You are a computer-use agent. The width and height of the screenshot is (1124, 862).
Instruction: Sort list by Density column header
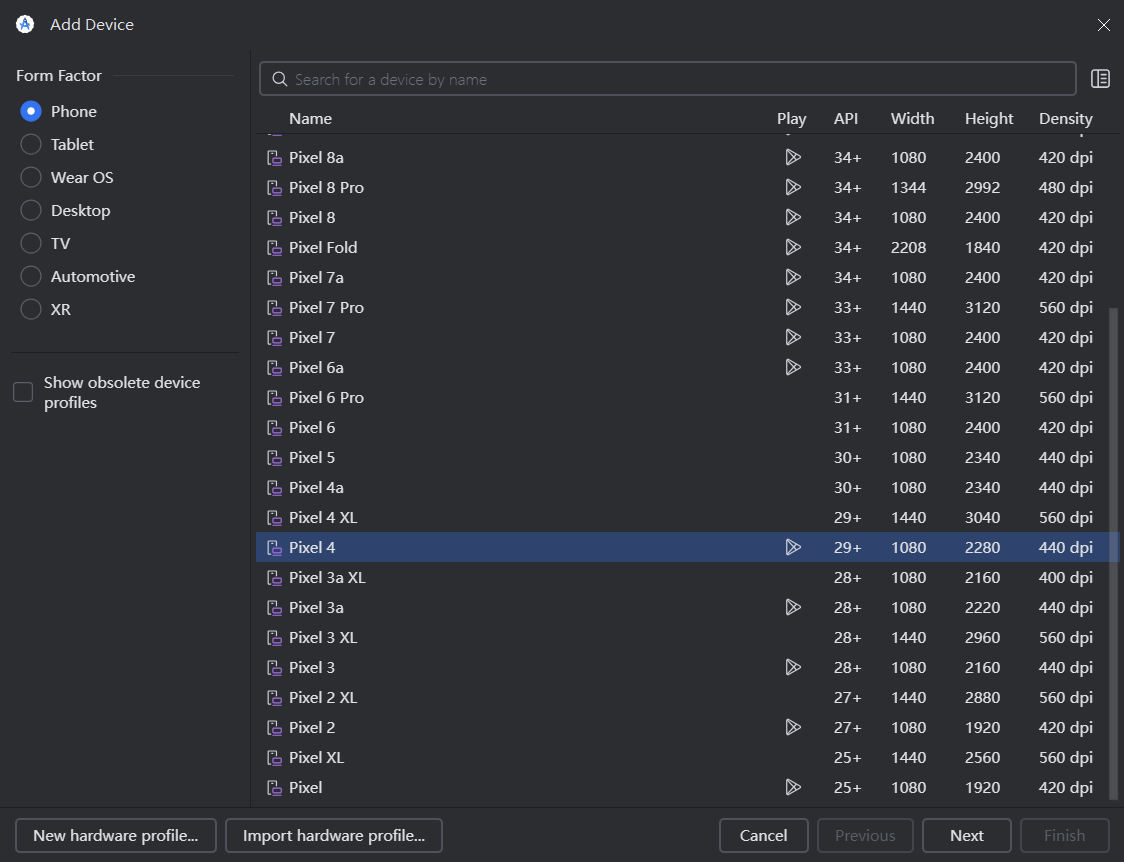(x=1065, y=118)
